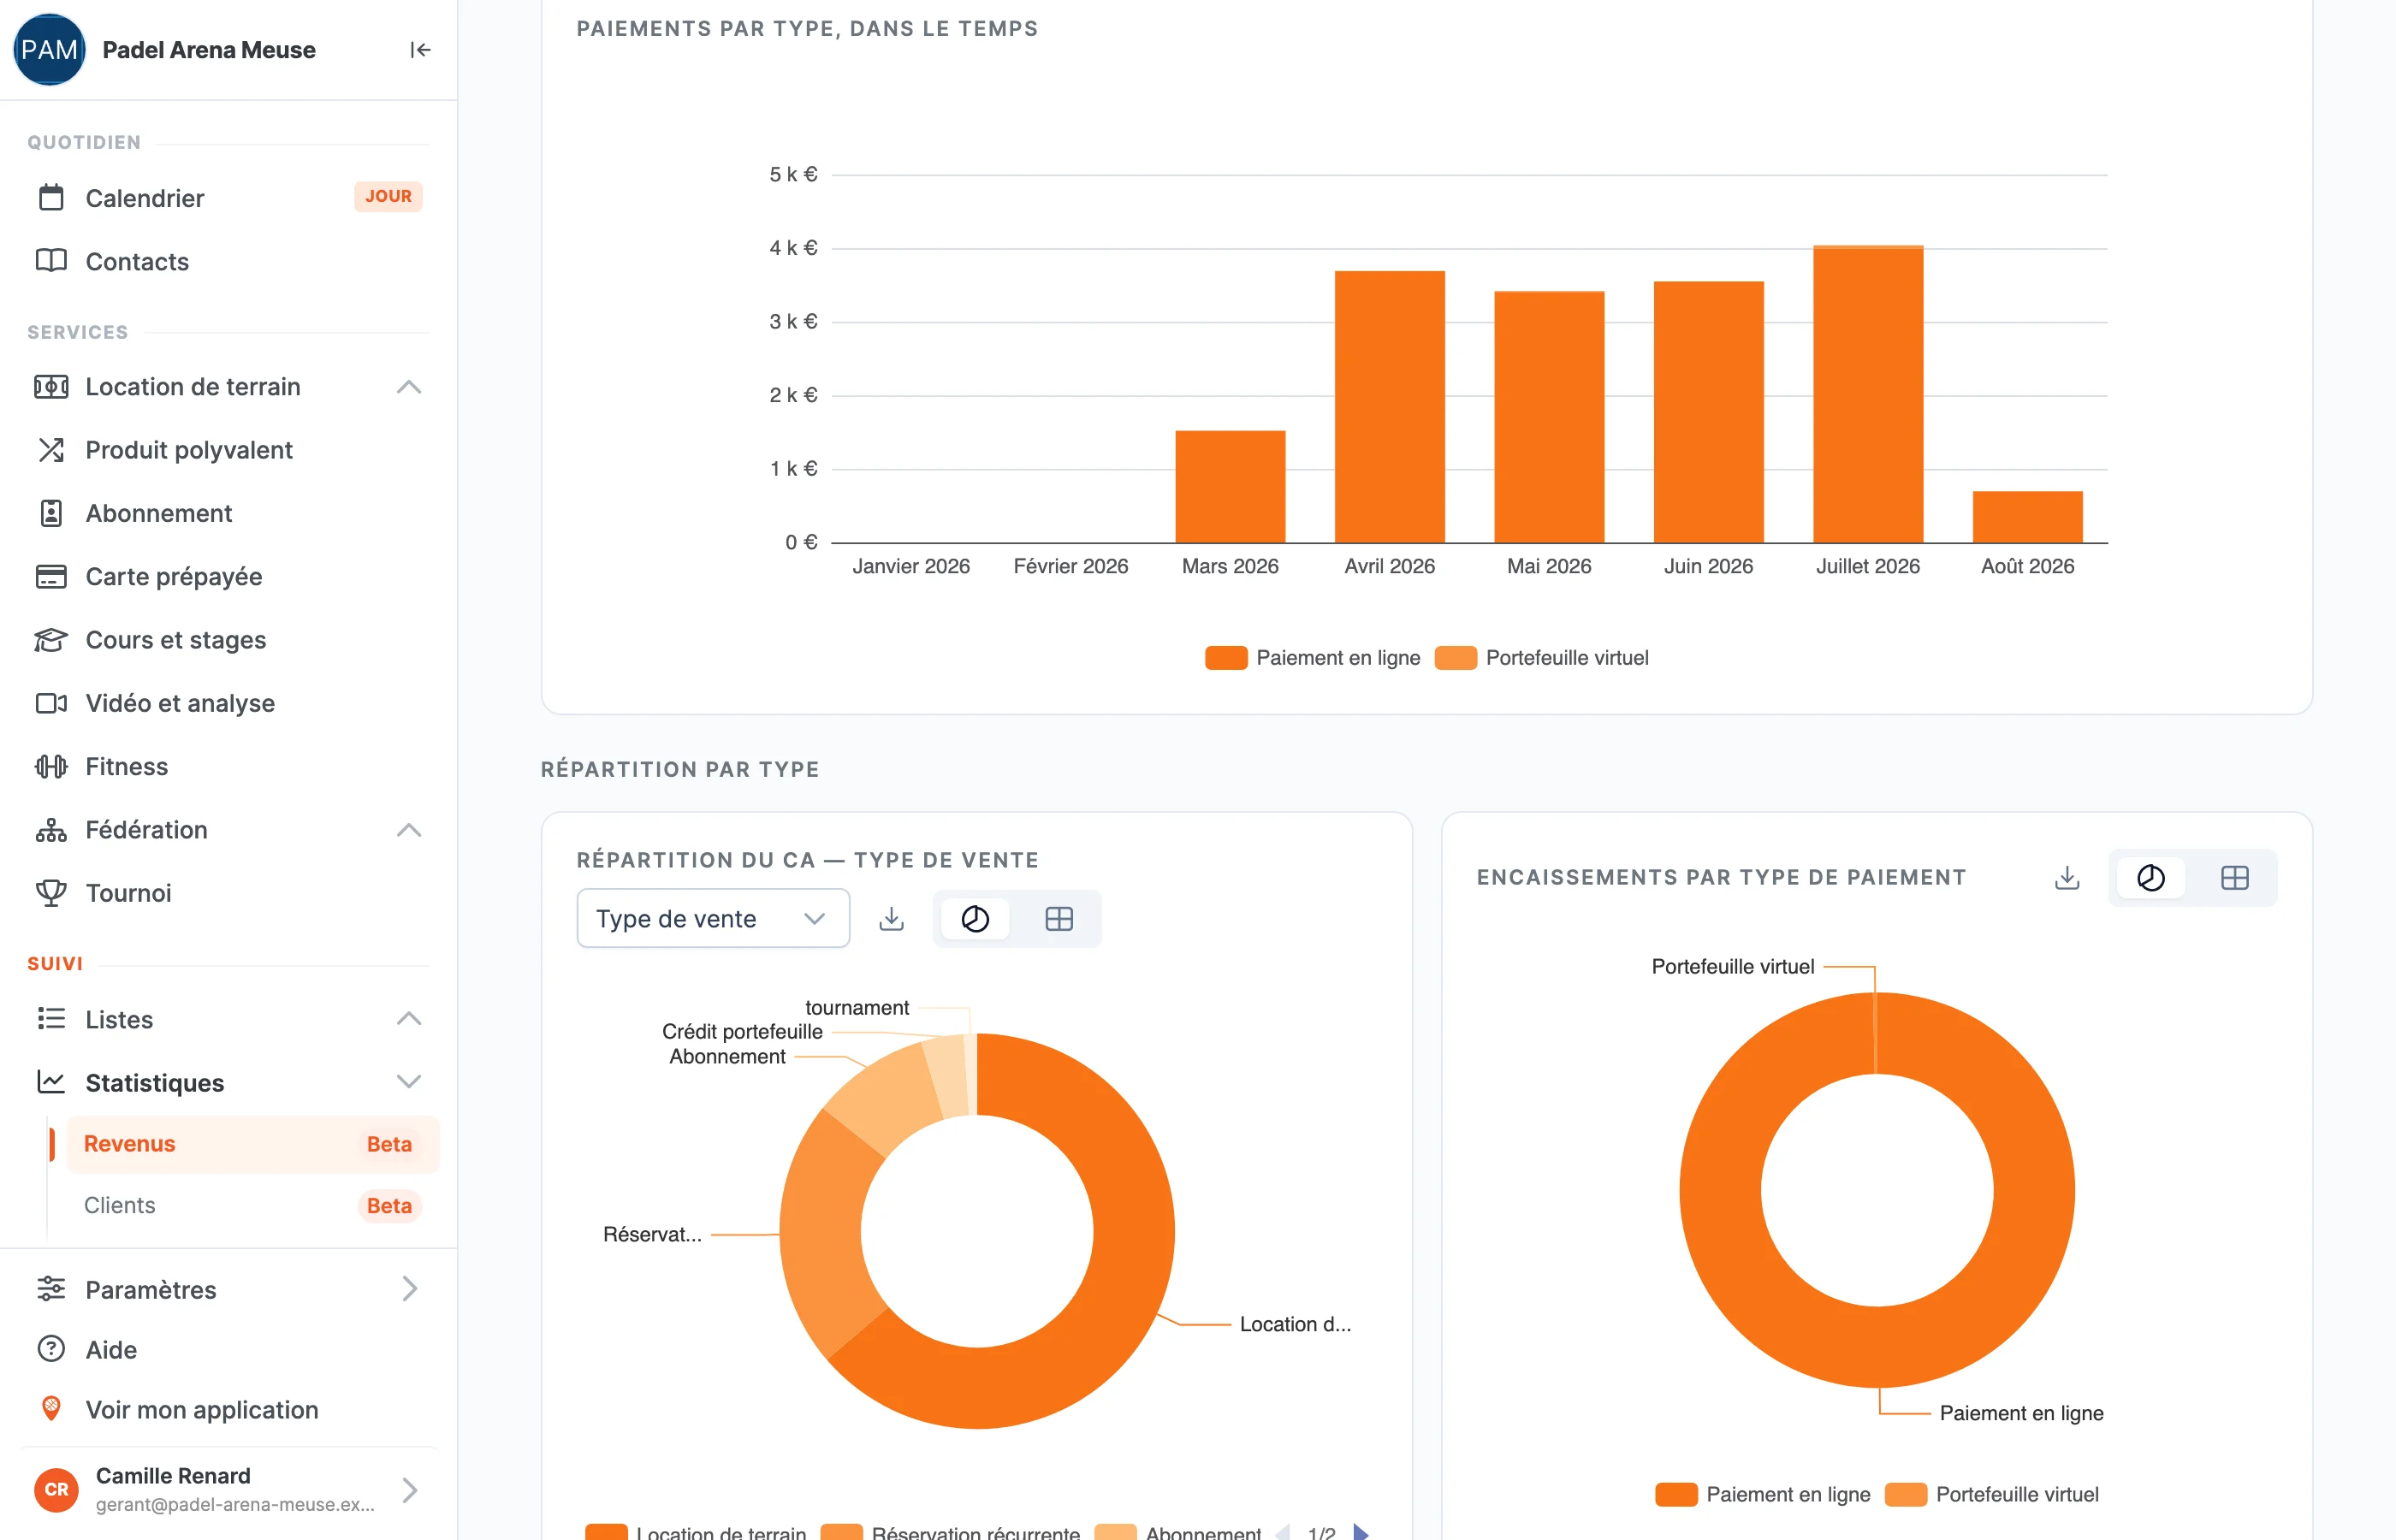
Task: Switch Encaissements chart to pie view
Action: pos(2151,877)
